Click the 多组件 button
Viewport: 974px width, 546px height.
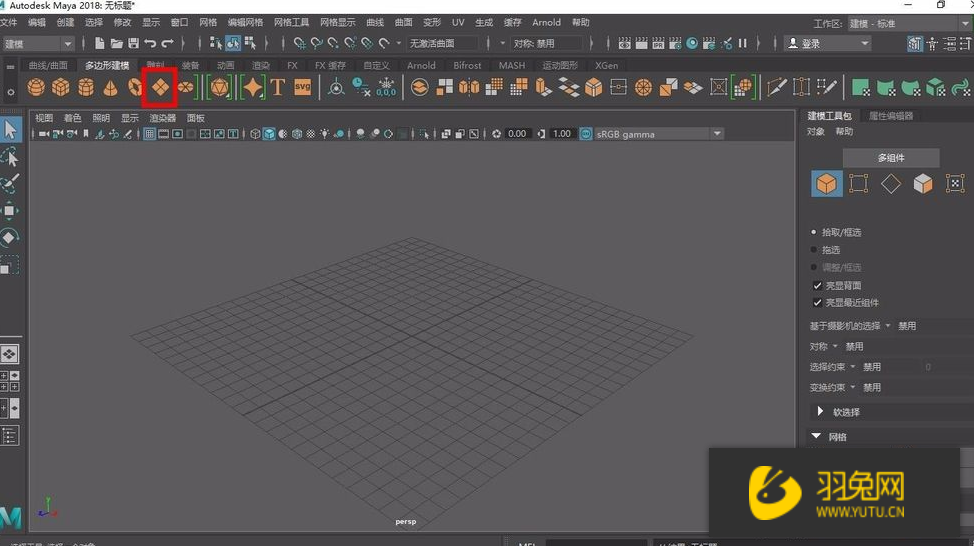point(890,158)
